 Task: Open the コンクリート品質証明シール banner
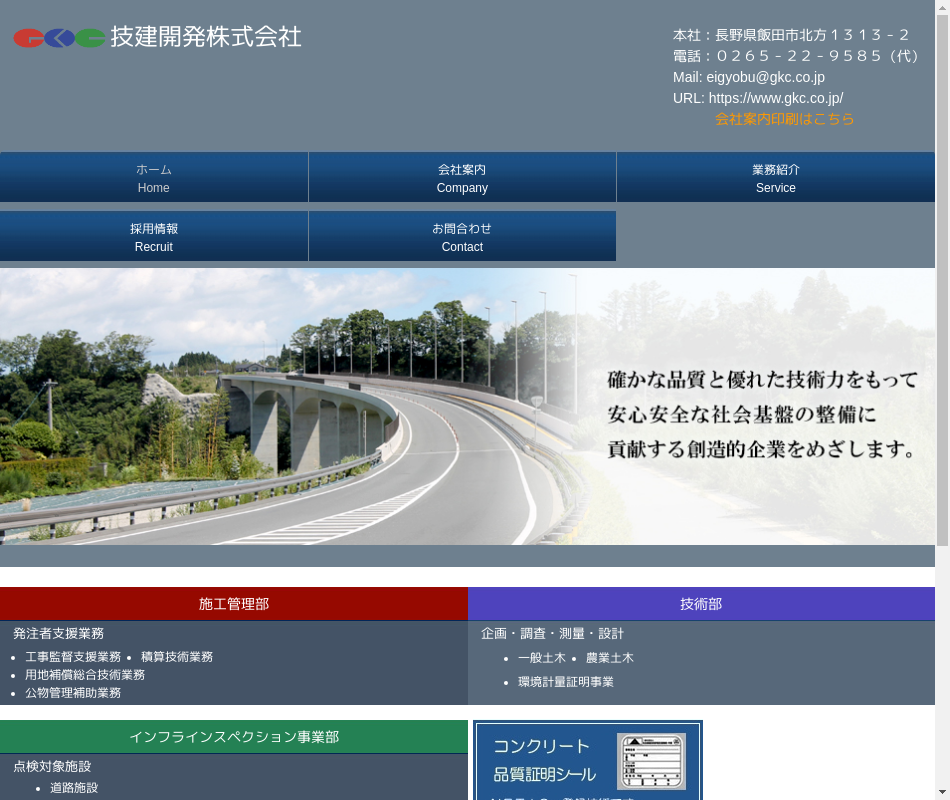pyautogui.click(x=588, y=760)
